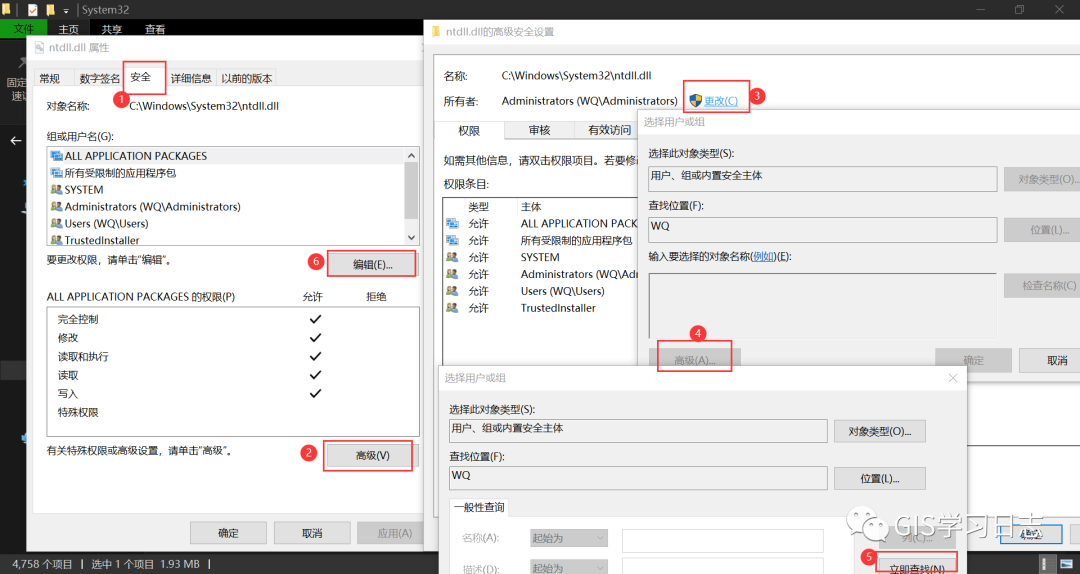Screen dimensions: 1080x574
Task: Select ALL APPLICATION PACKAGES in the group list
Action: pos(227,156)
